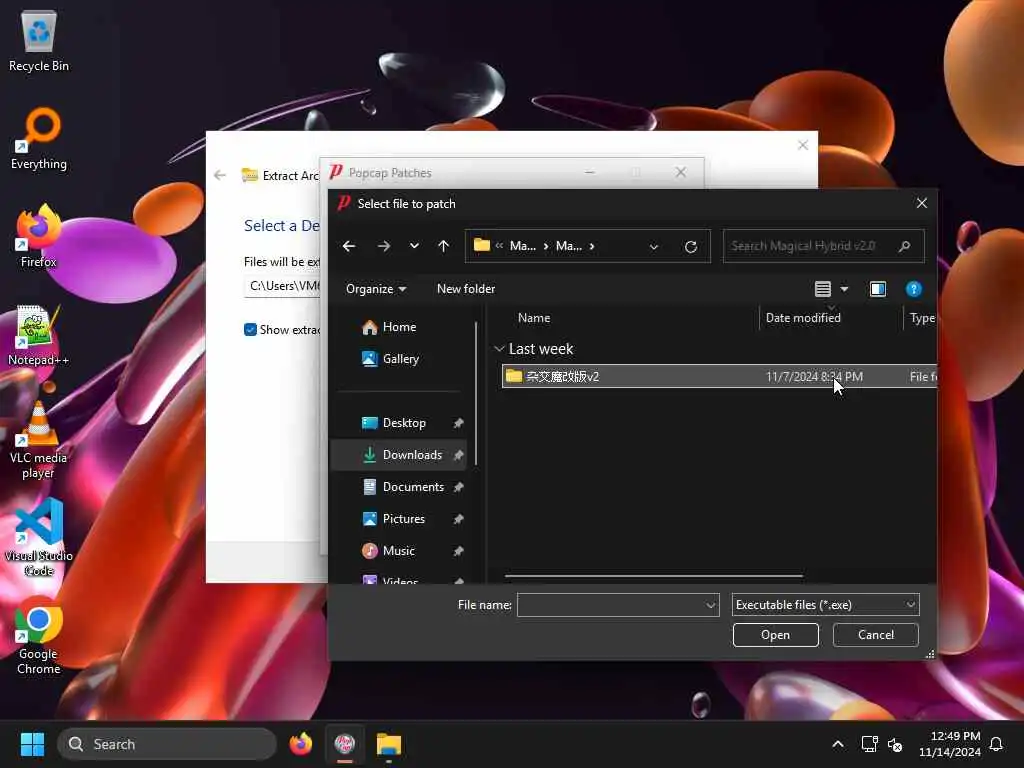The height and width of the screenshot is (768, 1024).
Task: Open Google Chrome desktop shortcut
Action: [x=39, y=637]
